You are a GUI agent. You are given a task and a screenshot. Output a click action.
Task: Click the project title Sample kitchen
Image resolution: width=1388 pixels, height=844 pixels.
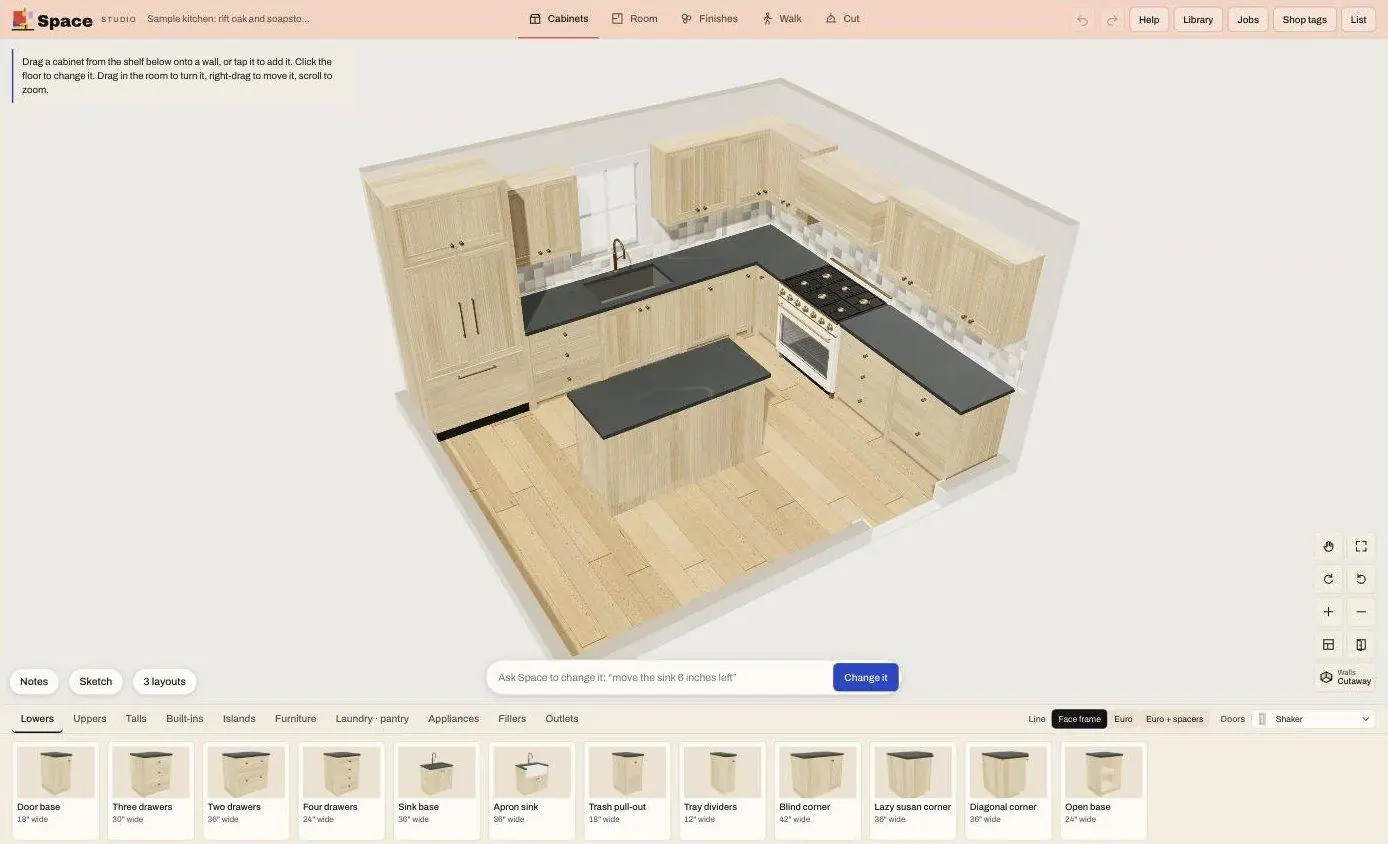[x=228, y=19]
